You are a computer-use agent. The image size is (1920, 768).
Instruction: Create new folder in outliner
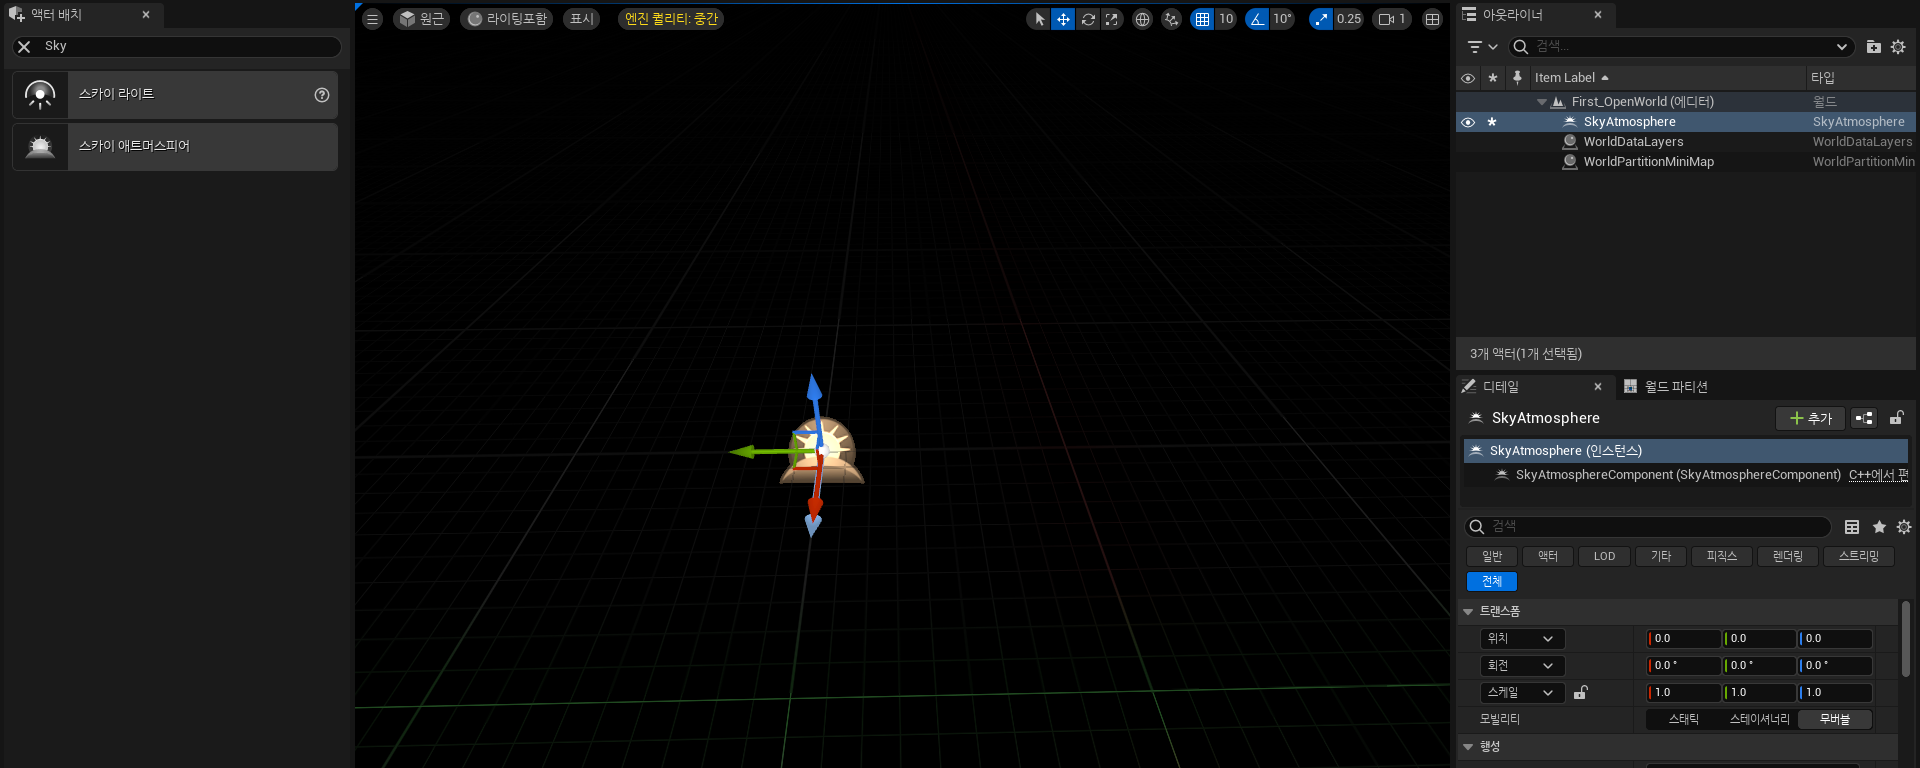(x=1874, y=47)
